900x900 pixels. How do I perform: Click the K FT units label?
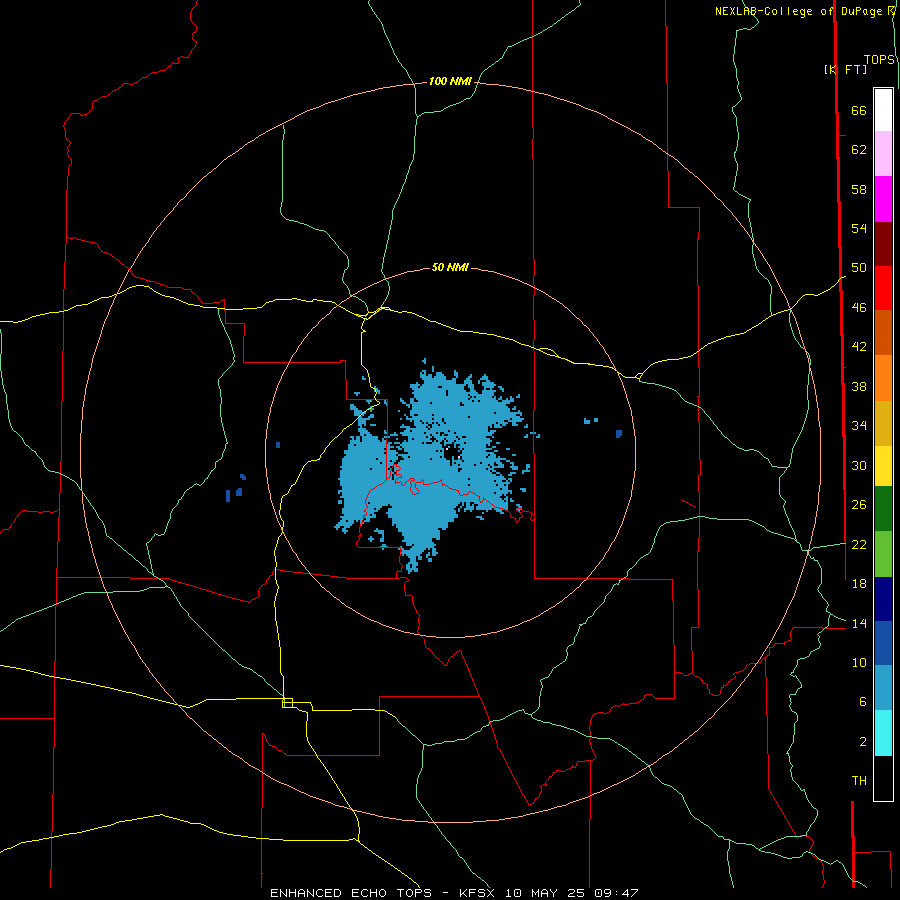845,69
